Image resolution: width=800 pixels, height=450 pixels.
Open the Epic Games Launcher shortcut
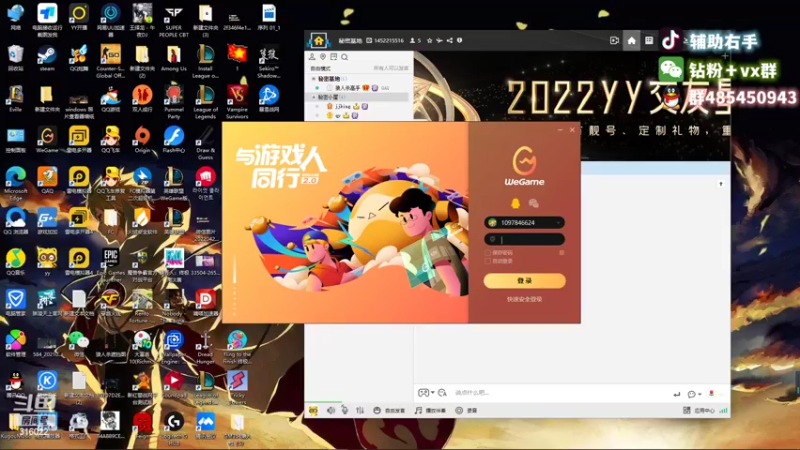(x=111, y=265)
